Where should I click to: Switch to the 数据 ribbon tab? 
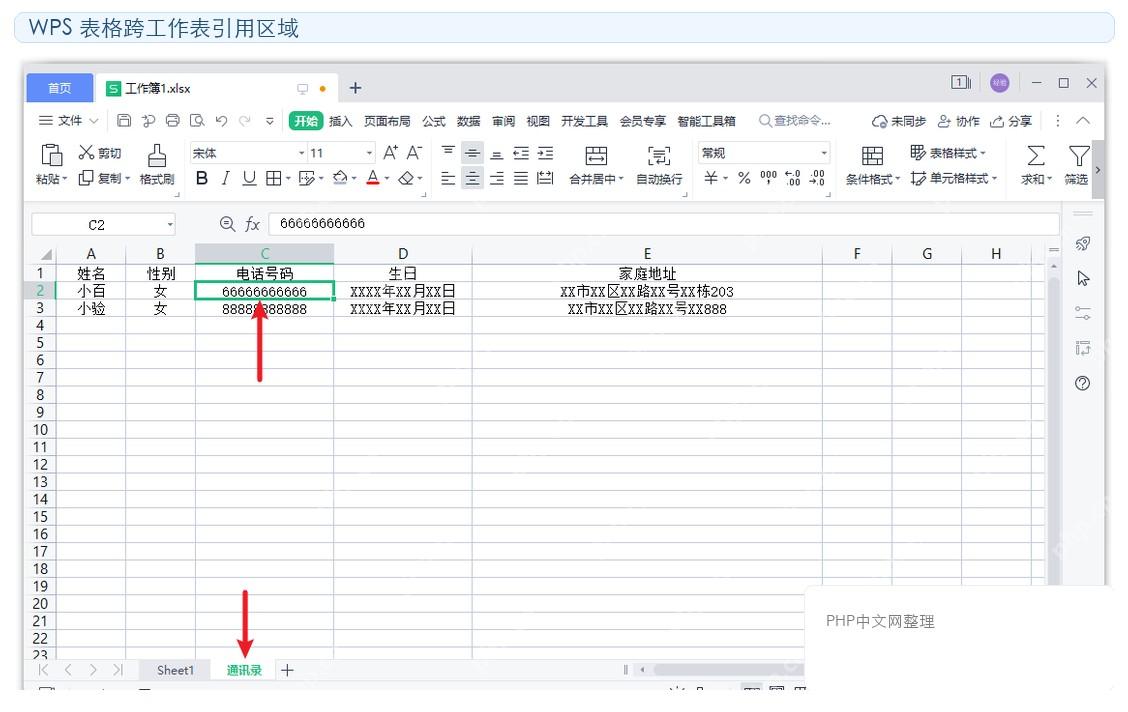(x=468, y=121)
